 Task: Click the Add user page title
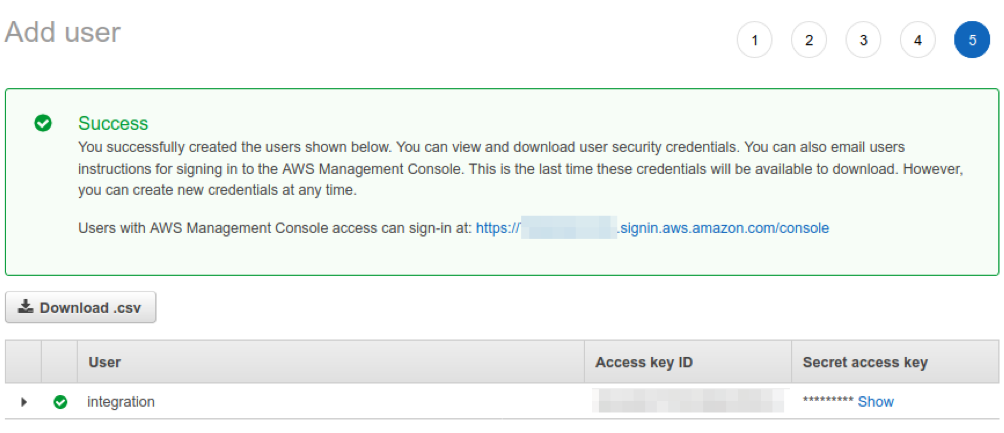(63, 32)
